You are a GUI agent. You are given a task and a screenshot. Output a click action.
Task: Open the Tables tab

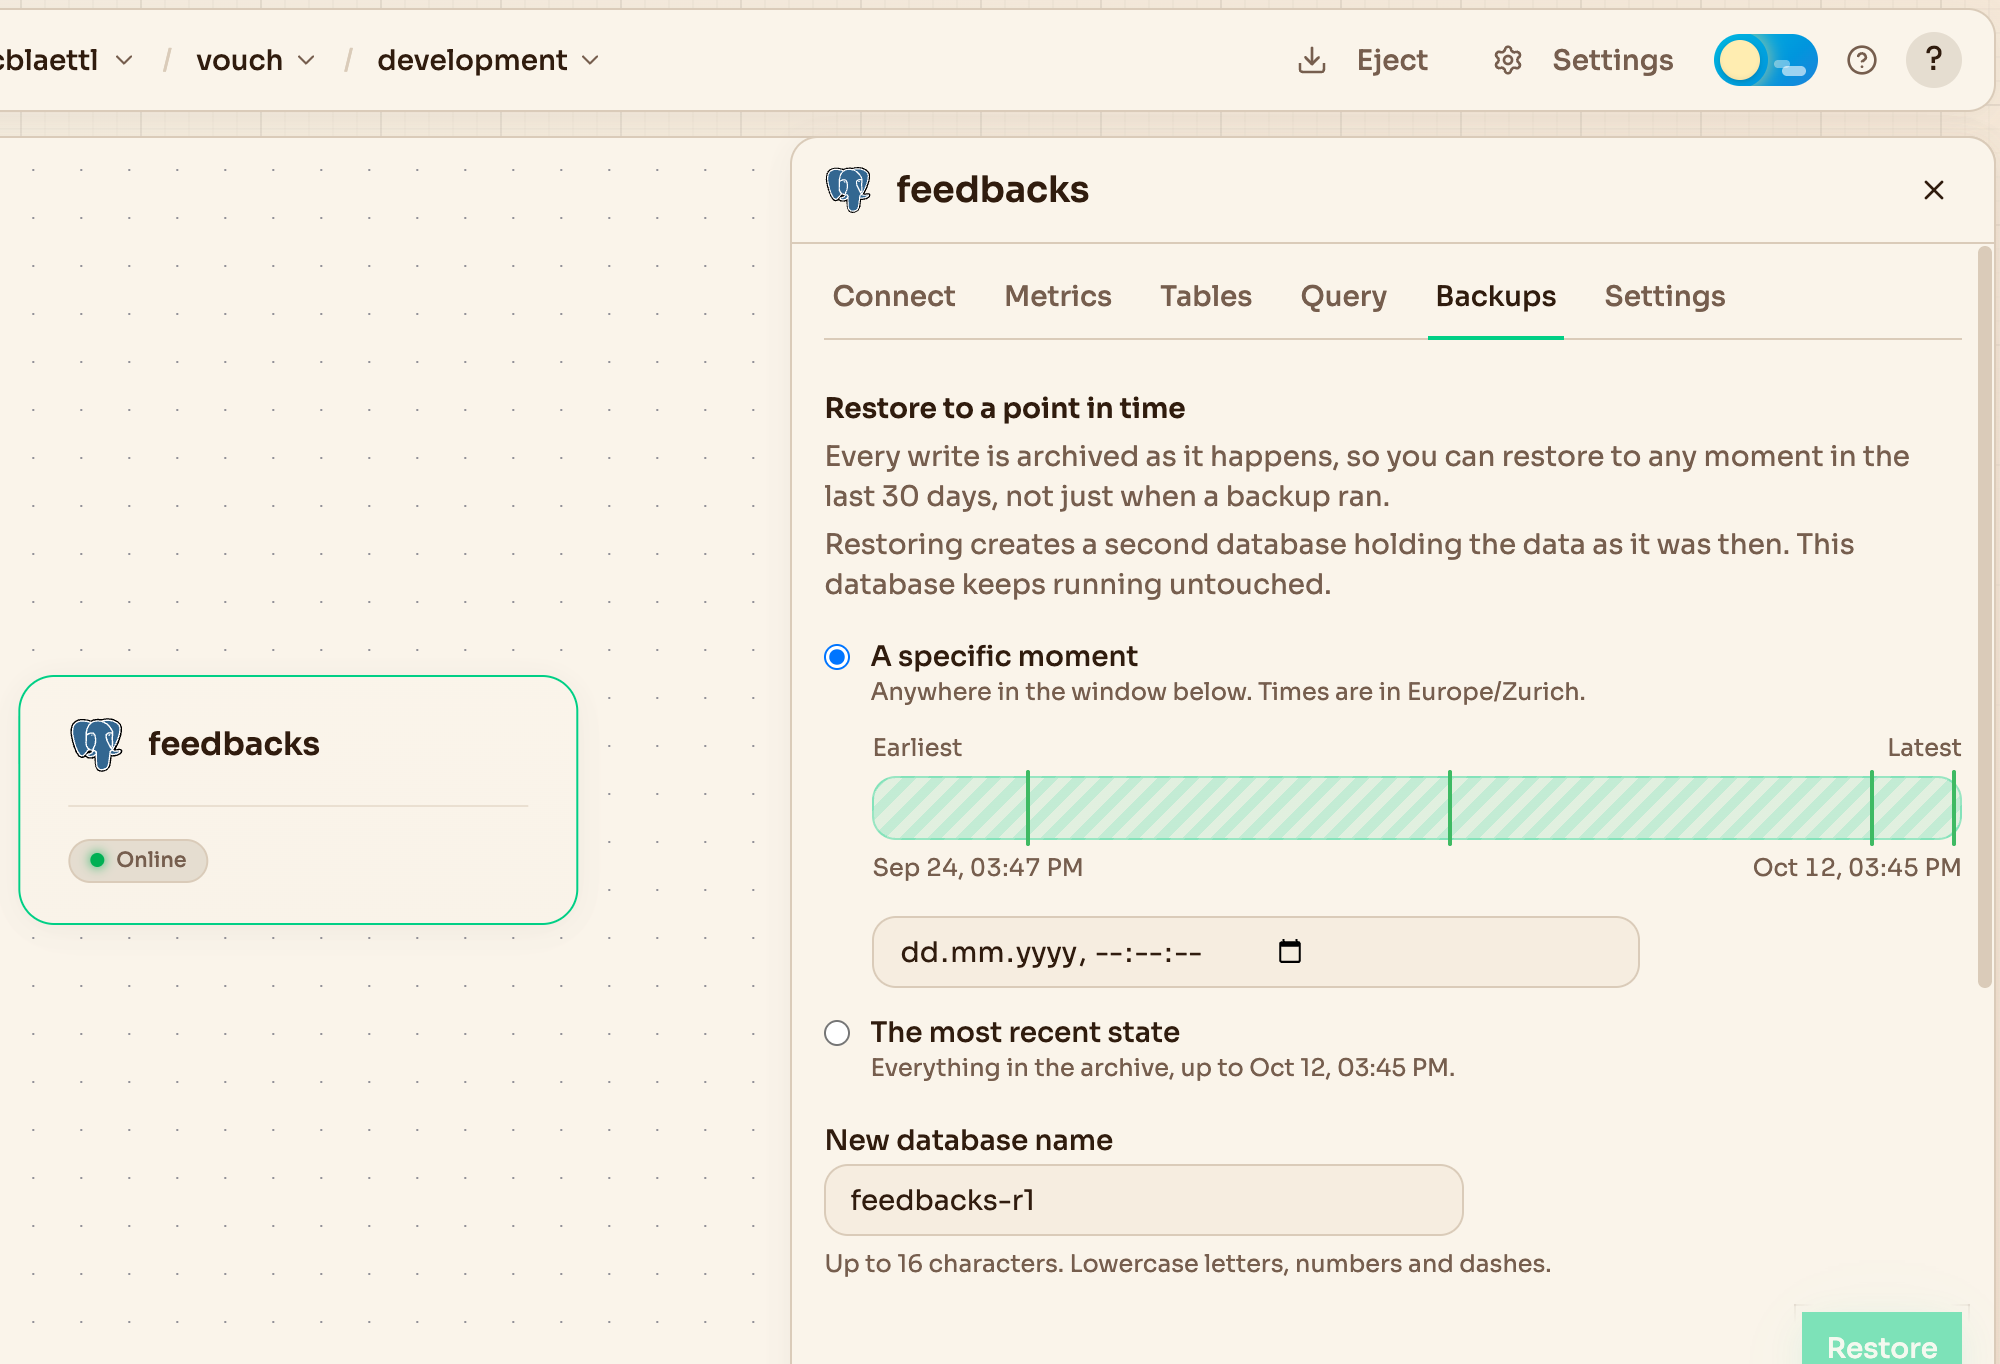click(1206, 296)
